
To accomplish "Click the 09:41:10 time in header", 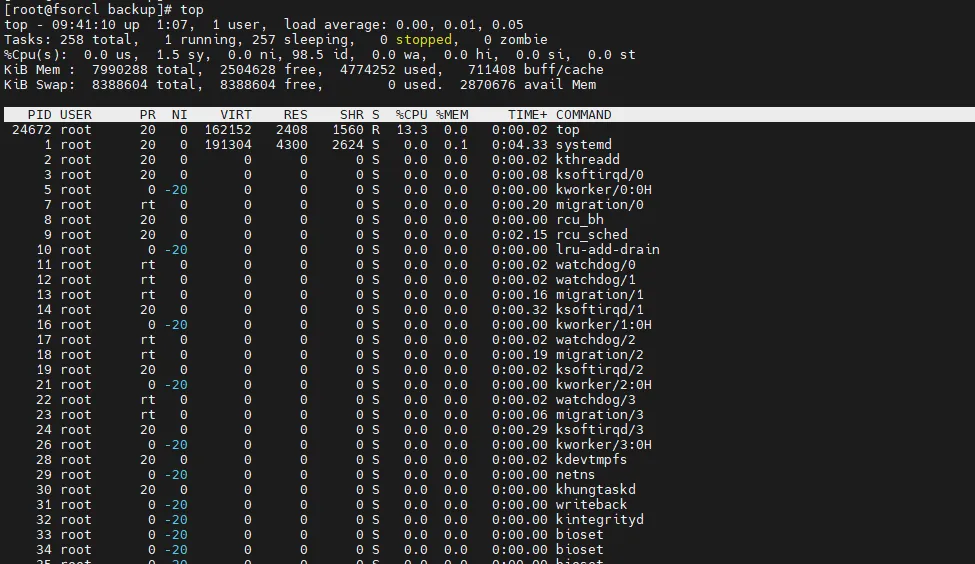I will click(x=83, y=25).
